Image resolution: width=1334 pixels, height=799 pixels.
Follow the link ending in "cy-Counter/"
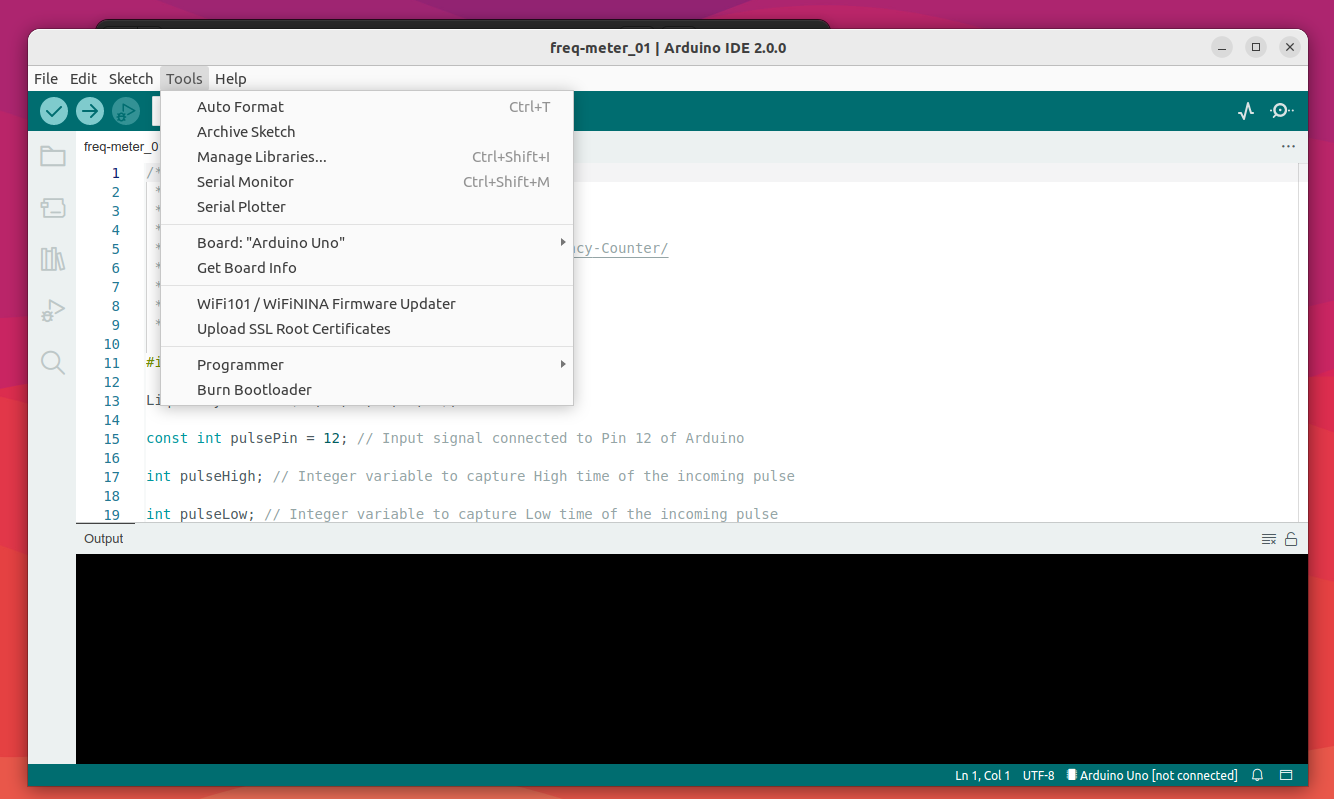point(620,248)
